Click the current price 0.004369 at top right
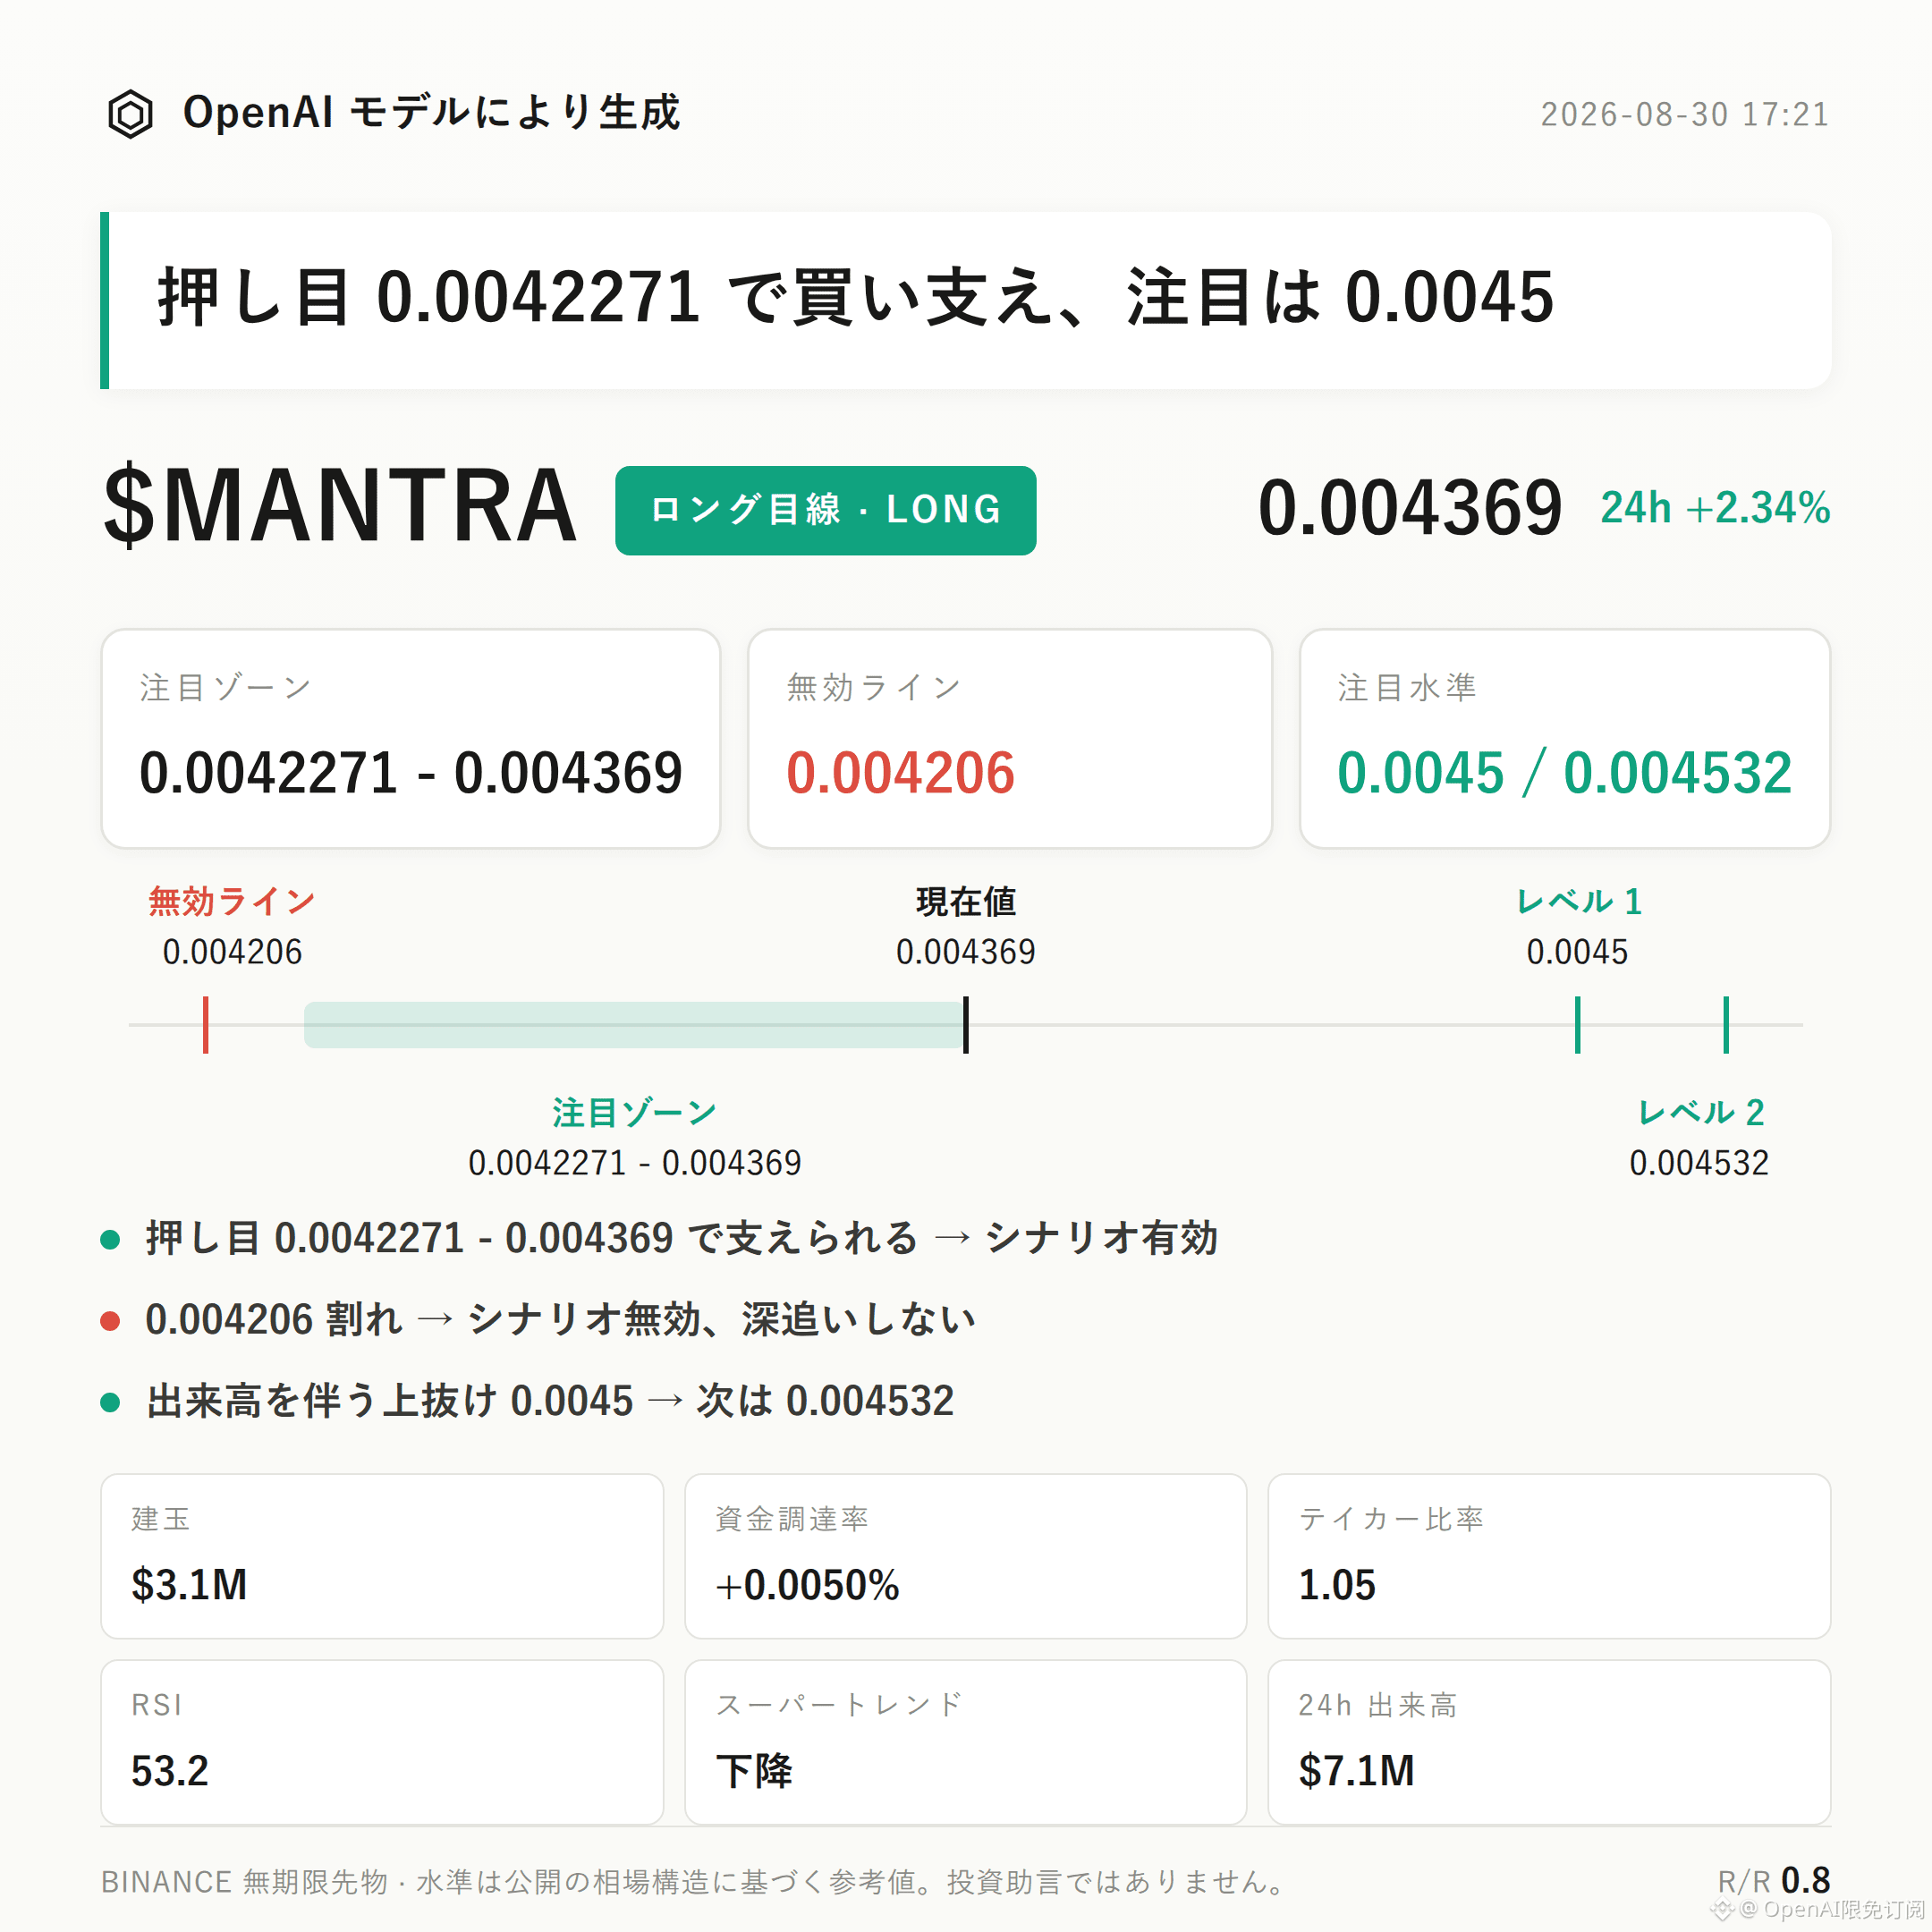This screenshot has width=1932, height=1932. tap(1410, 508)
